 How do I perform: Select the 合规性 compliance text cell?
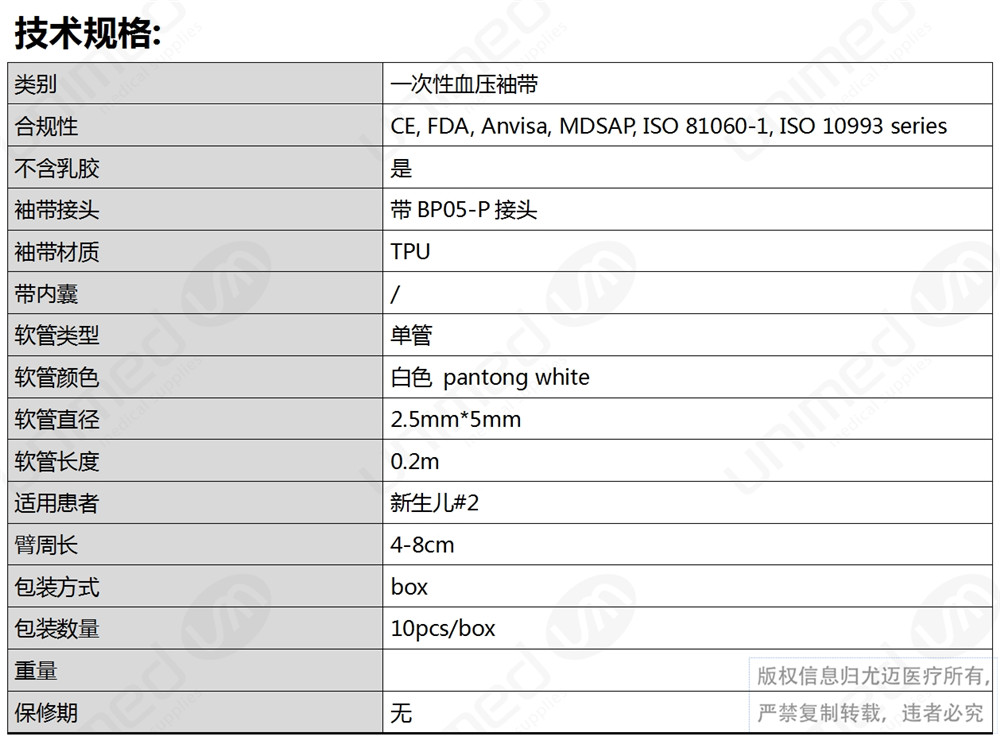pos(688,126)
